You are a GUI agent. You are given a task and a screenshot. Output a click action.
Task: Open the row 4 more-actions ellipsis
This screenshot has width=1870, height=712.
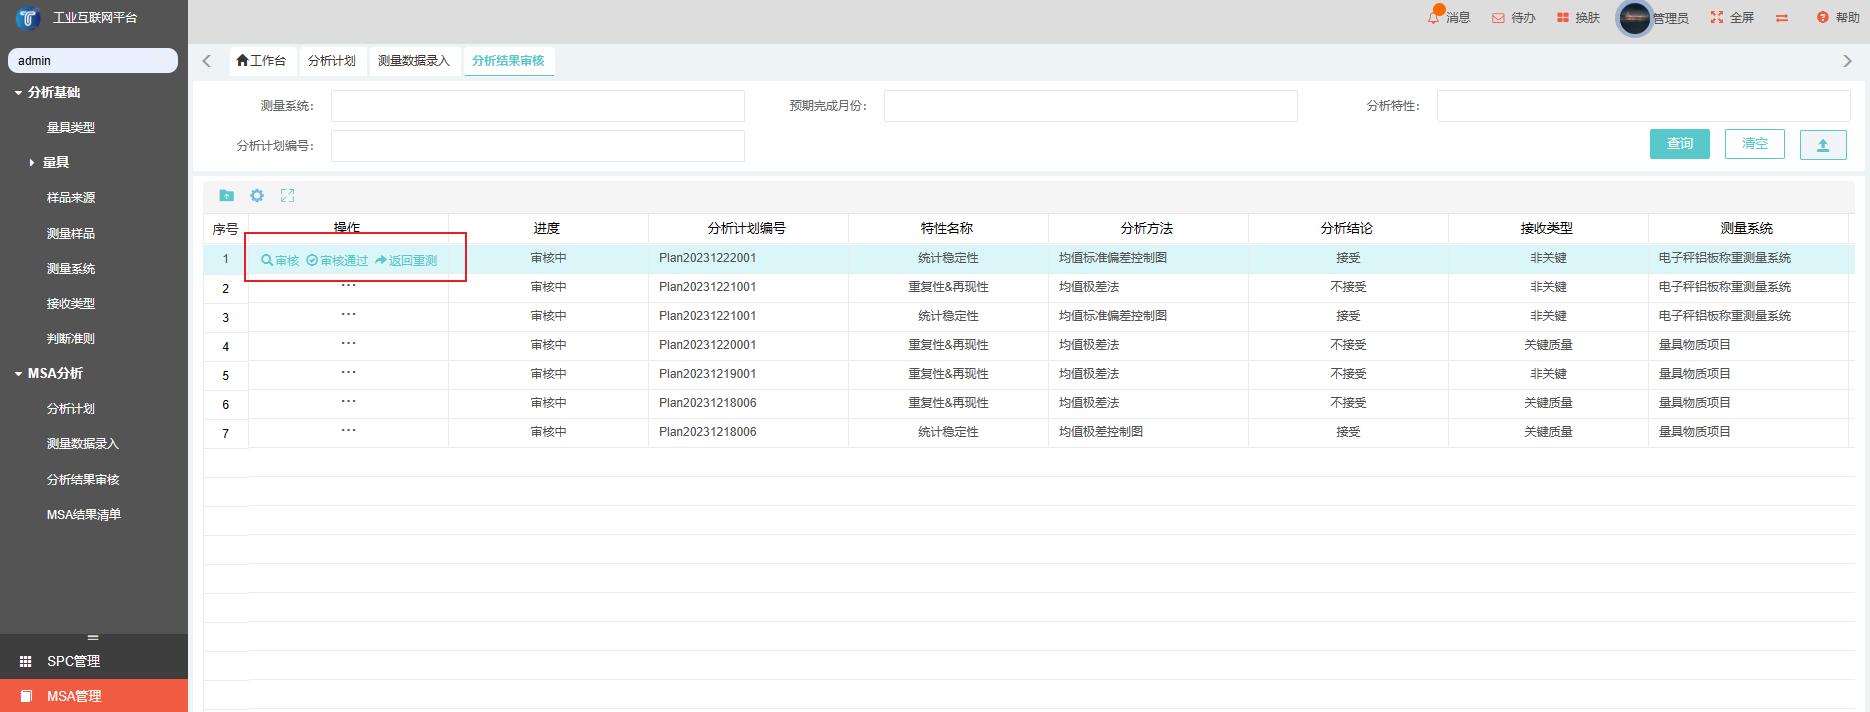(x=348, y=344)
